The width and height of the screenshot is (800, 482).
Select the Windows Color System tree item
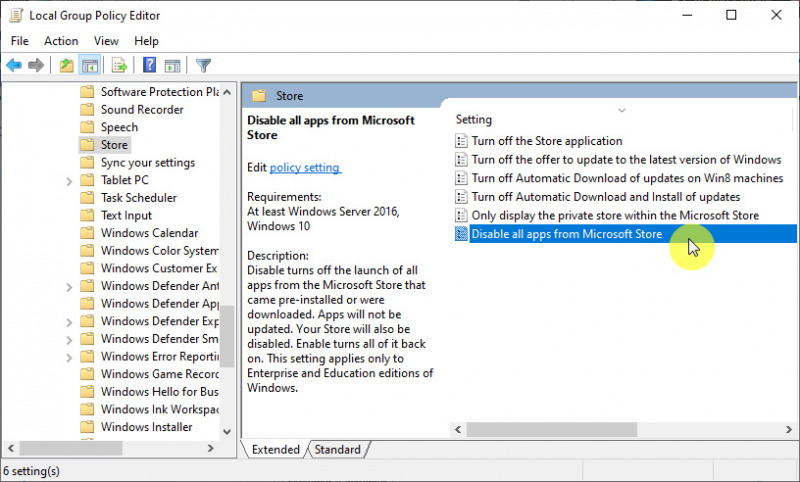[x=160, y=250]
